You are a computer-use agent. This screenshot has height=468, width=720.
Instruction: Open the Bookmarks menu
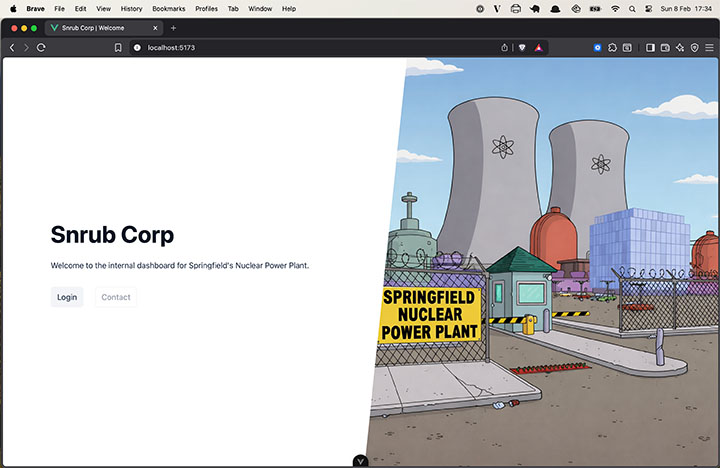coord(168,8)
